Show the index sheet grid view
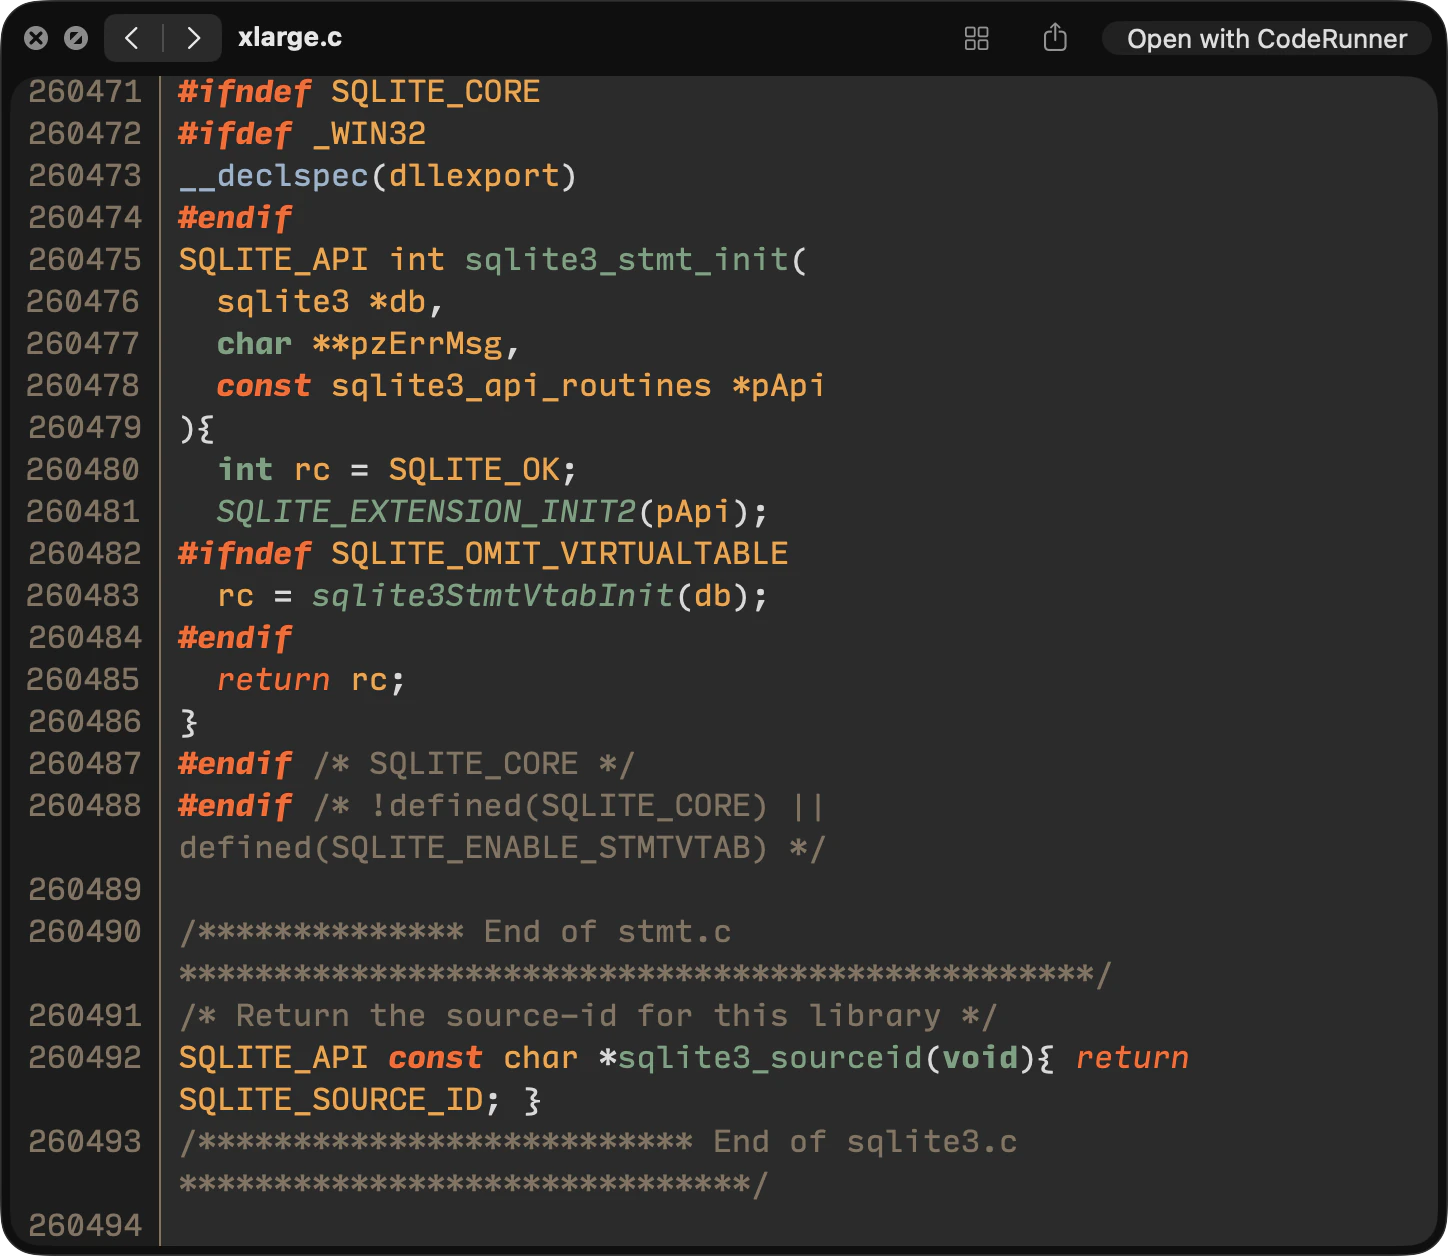 click(x=976, y=39)
